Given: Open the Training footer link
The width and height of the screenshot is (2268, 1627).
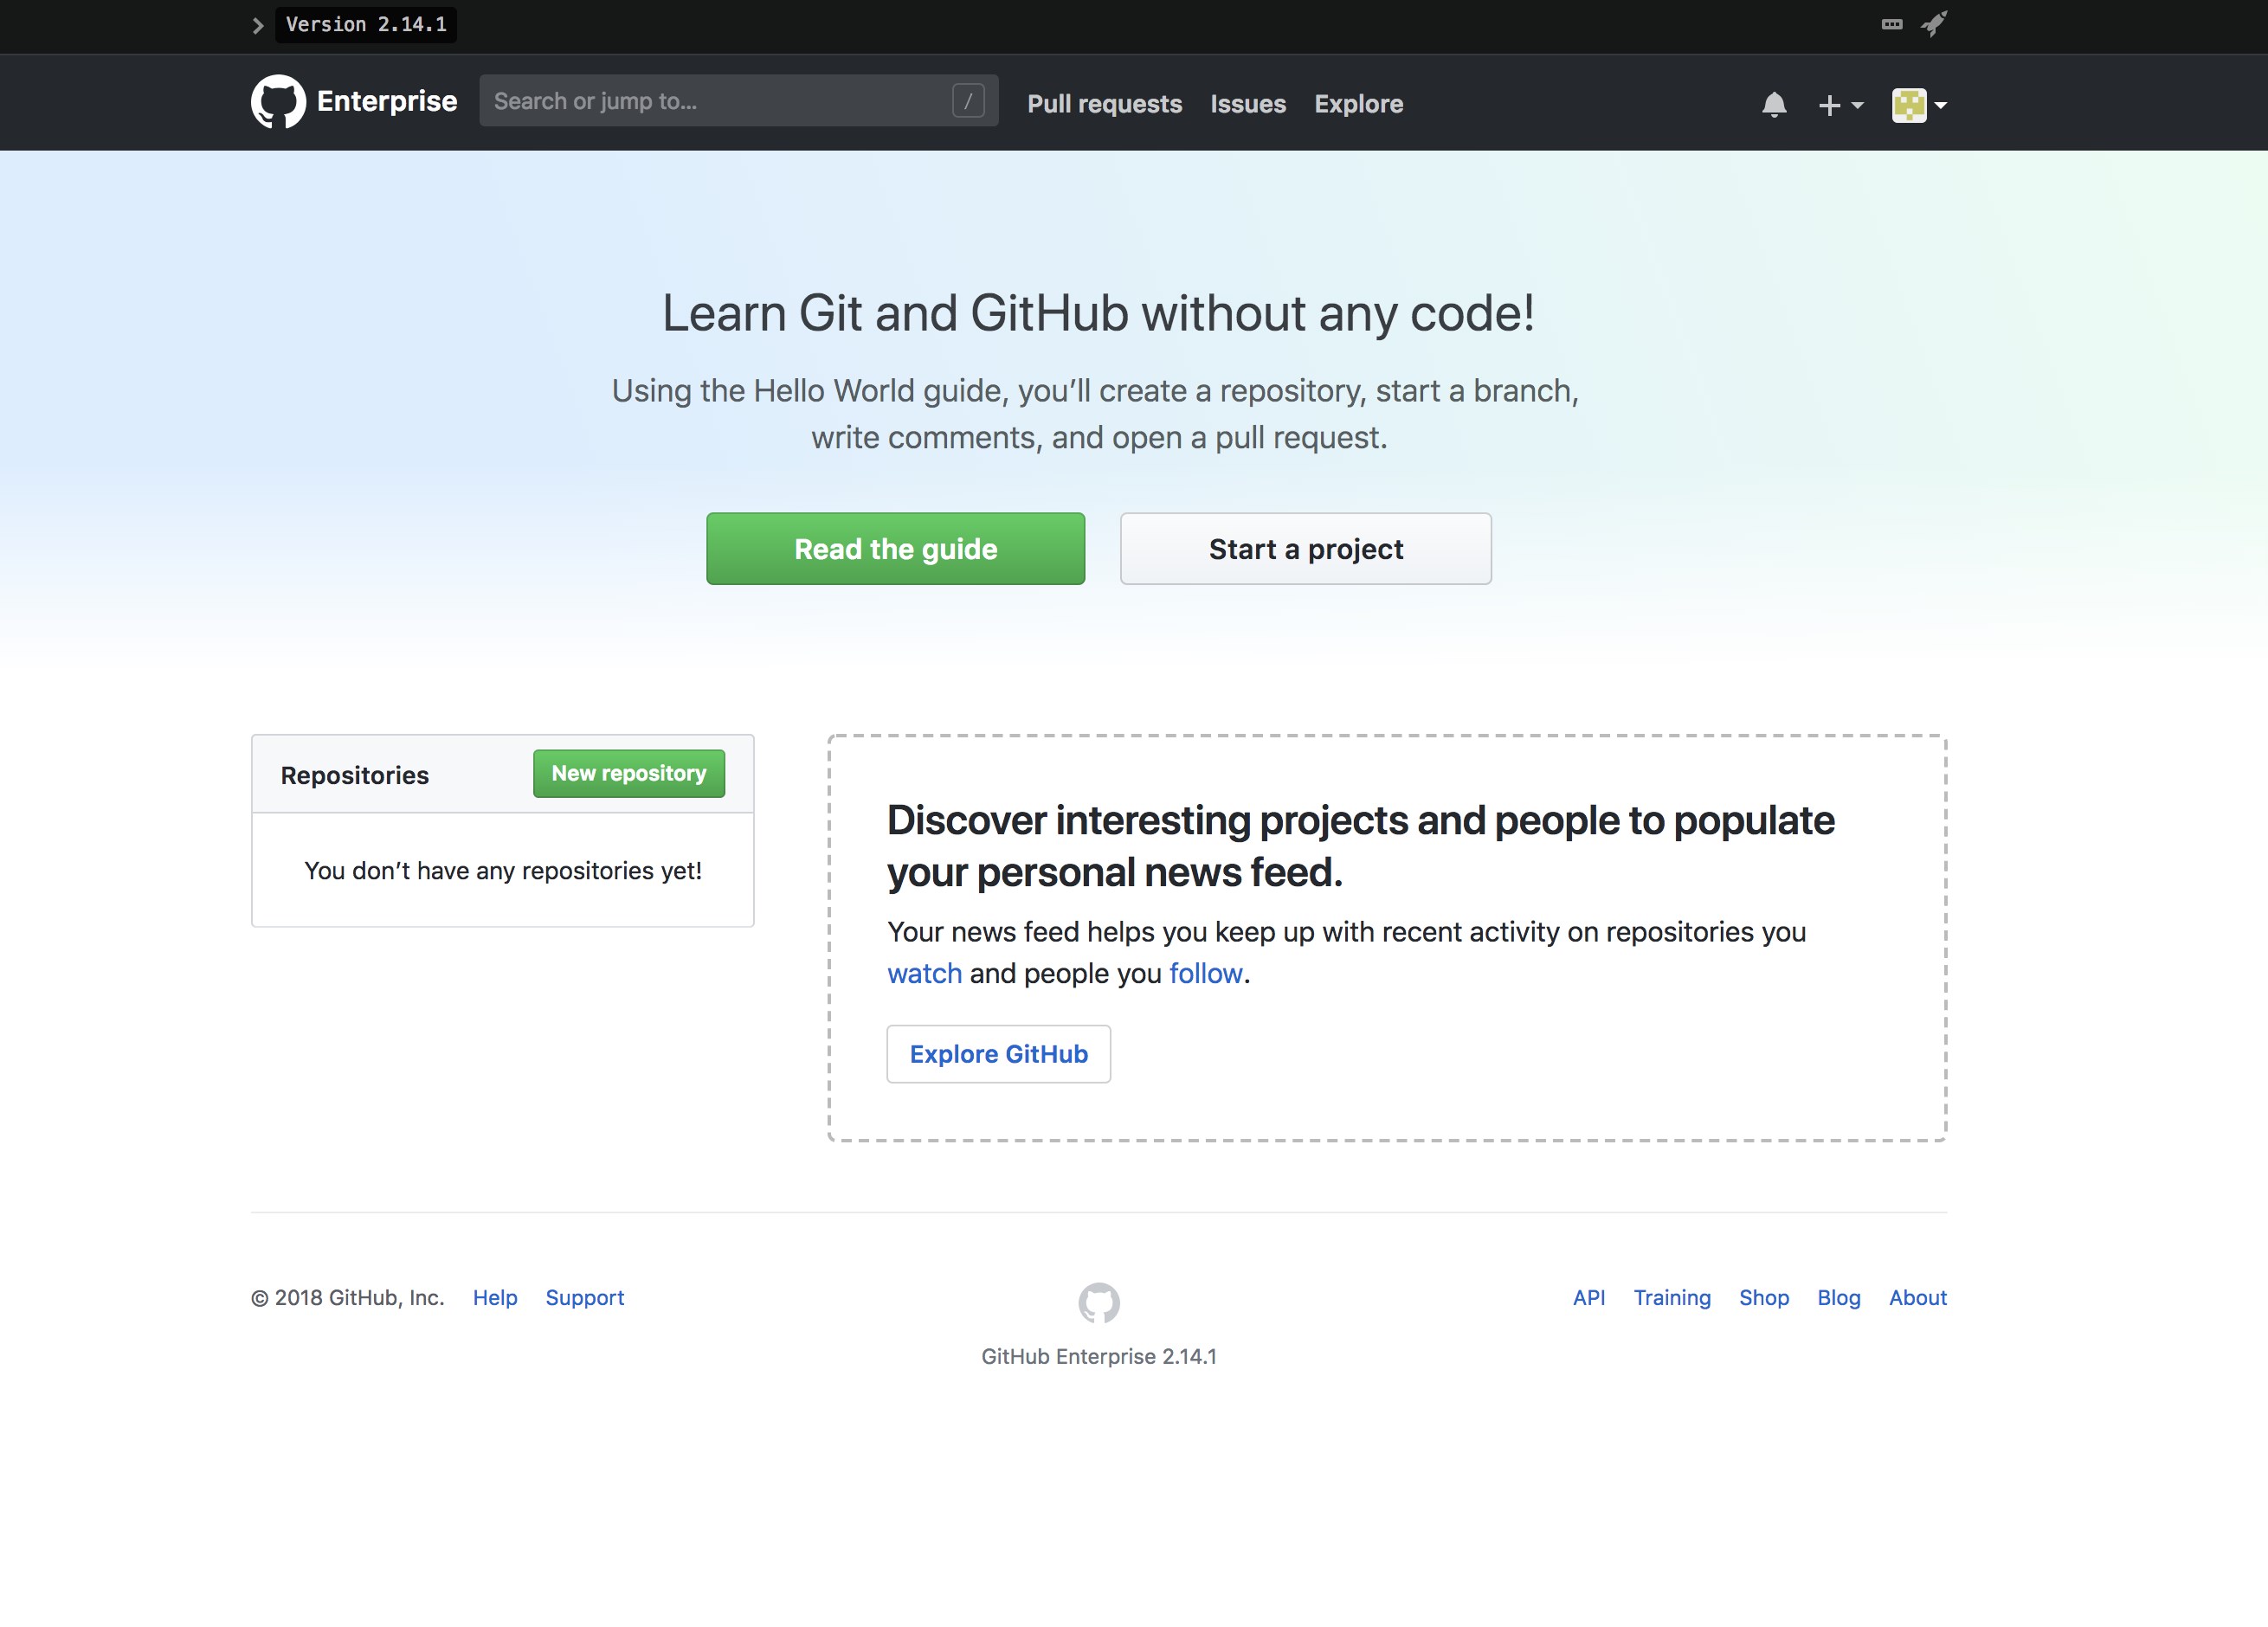Looking at the screenshot, I should [x=1671, y=1297].
